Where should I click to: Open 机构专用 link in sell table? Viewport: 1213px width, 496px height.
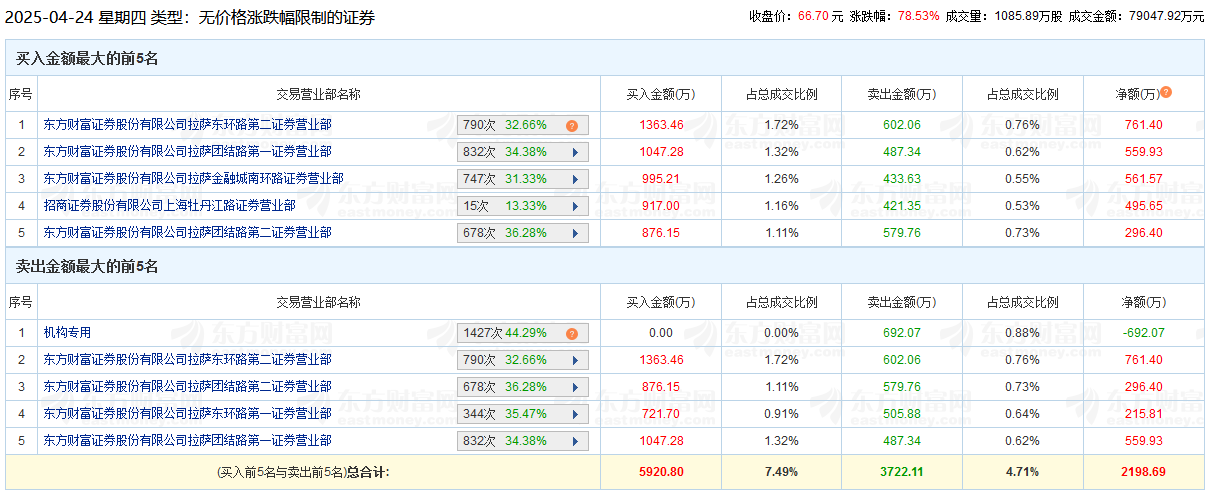click(x=67, y=333)
